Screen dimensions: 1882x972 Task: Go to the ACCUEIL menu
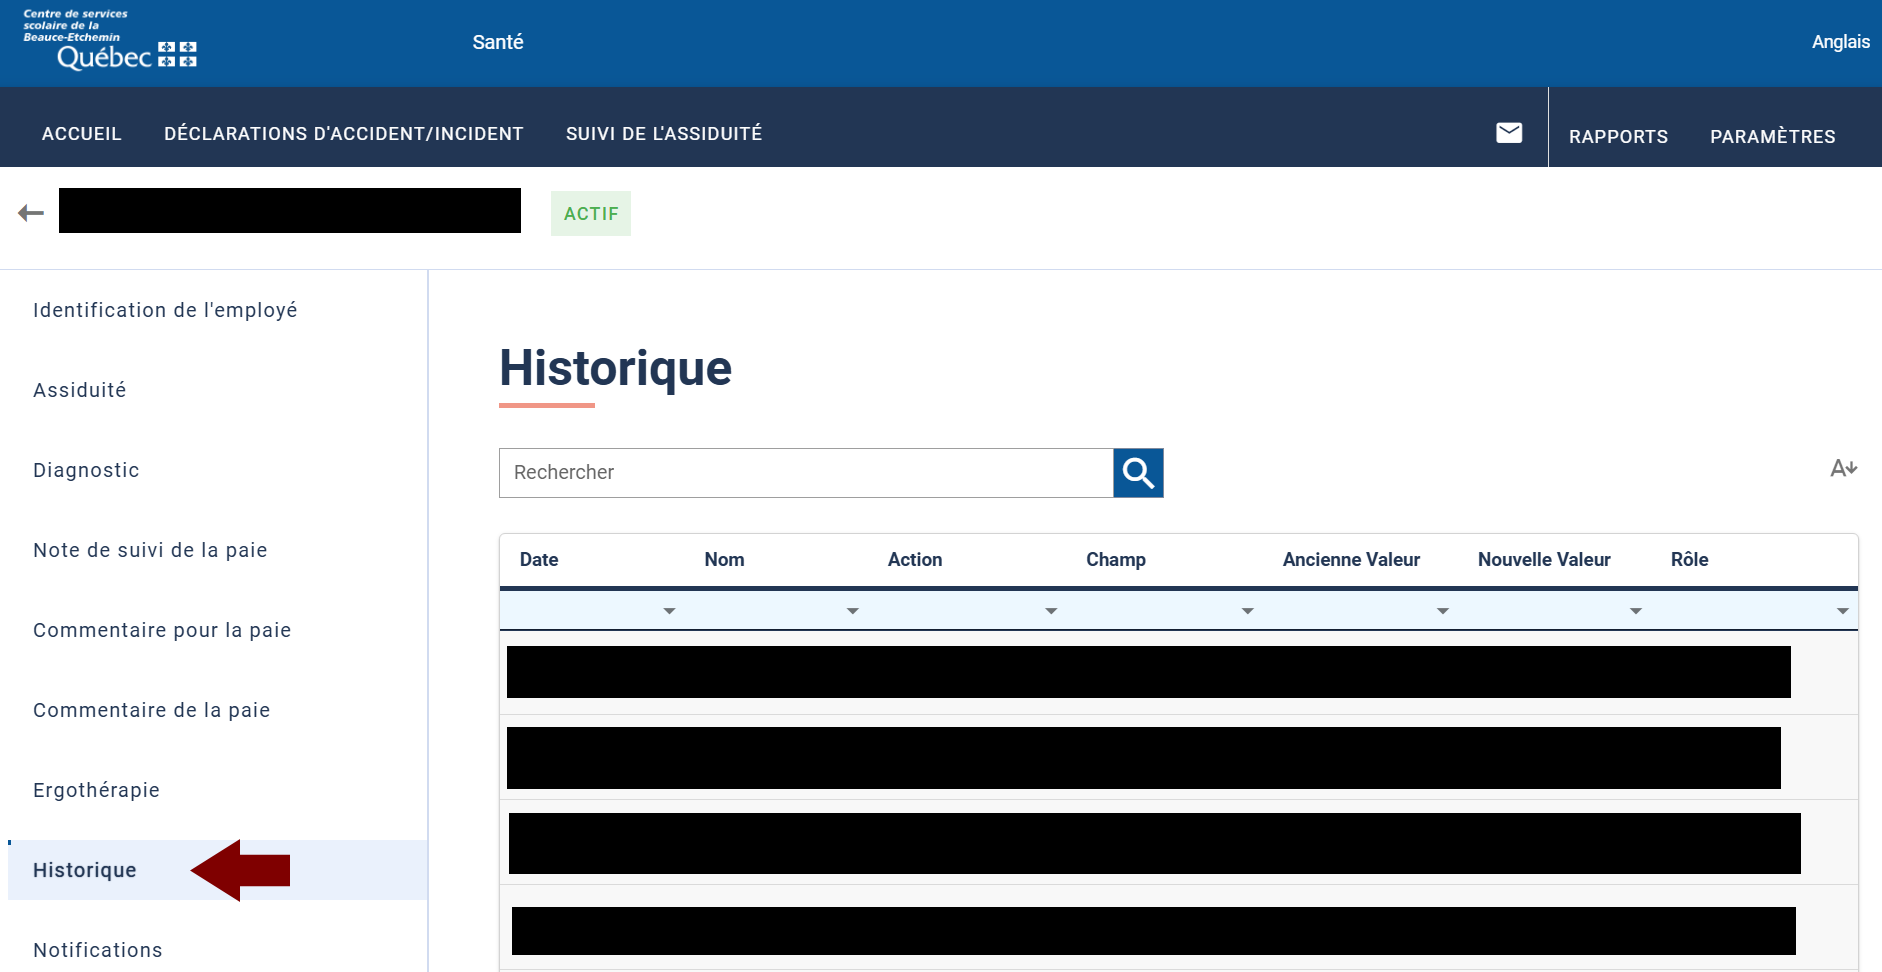(x=82, y=134)
